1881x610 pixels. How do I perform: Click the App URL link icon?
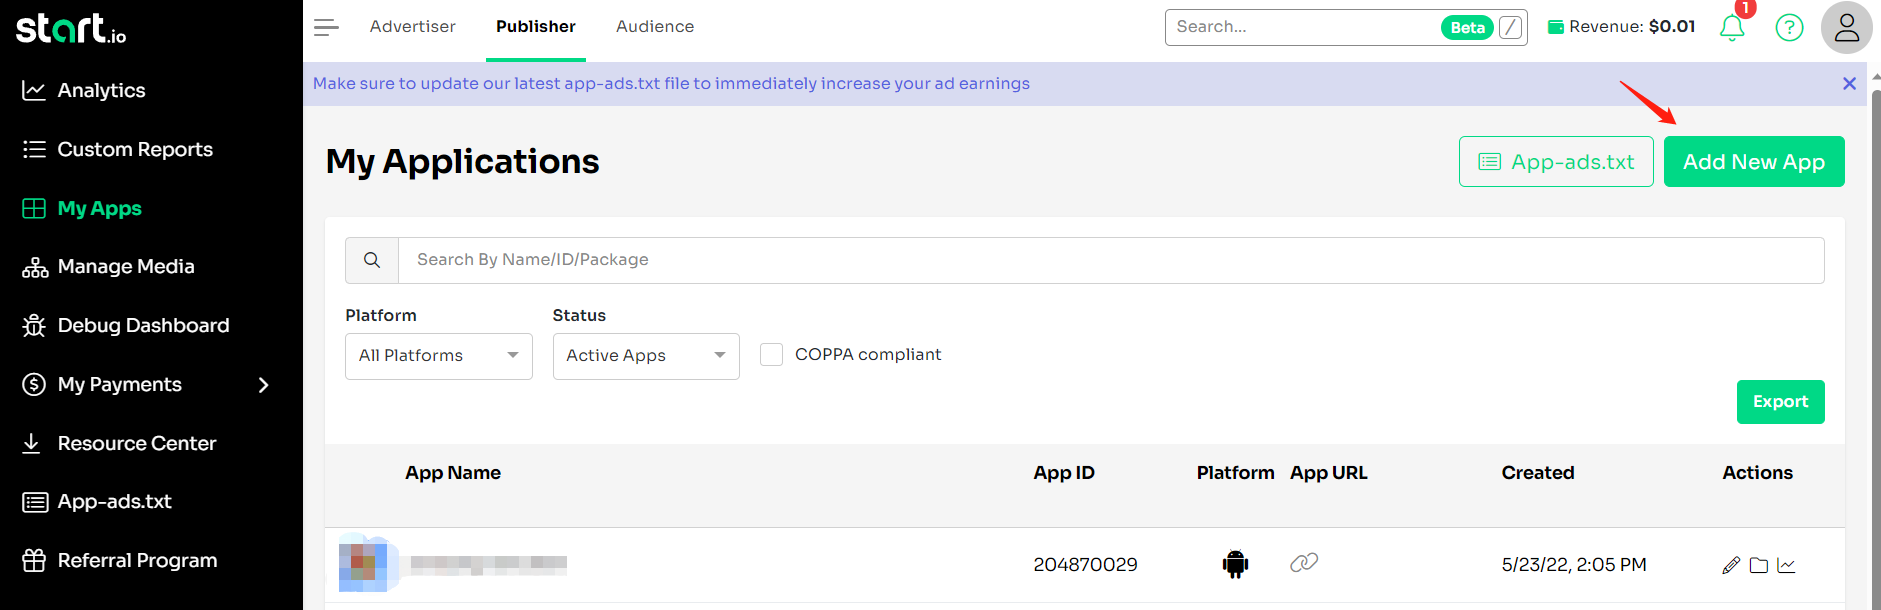[x=1304, y=563]
